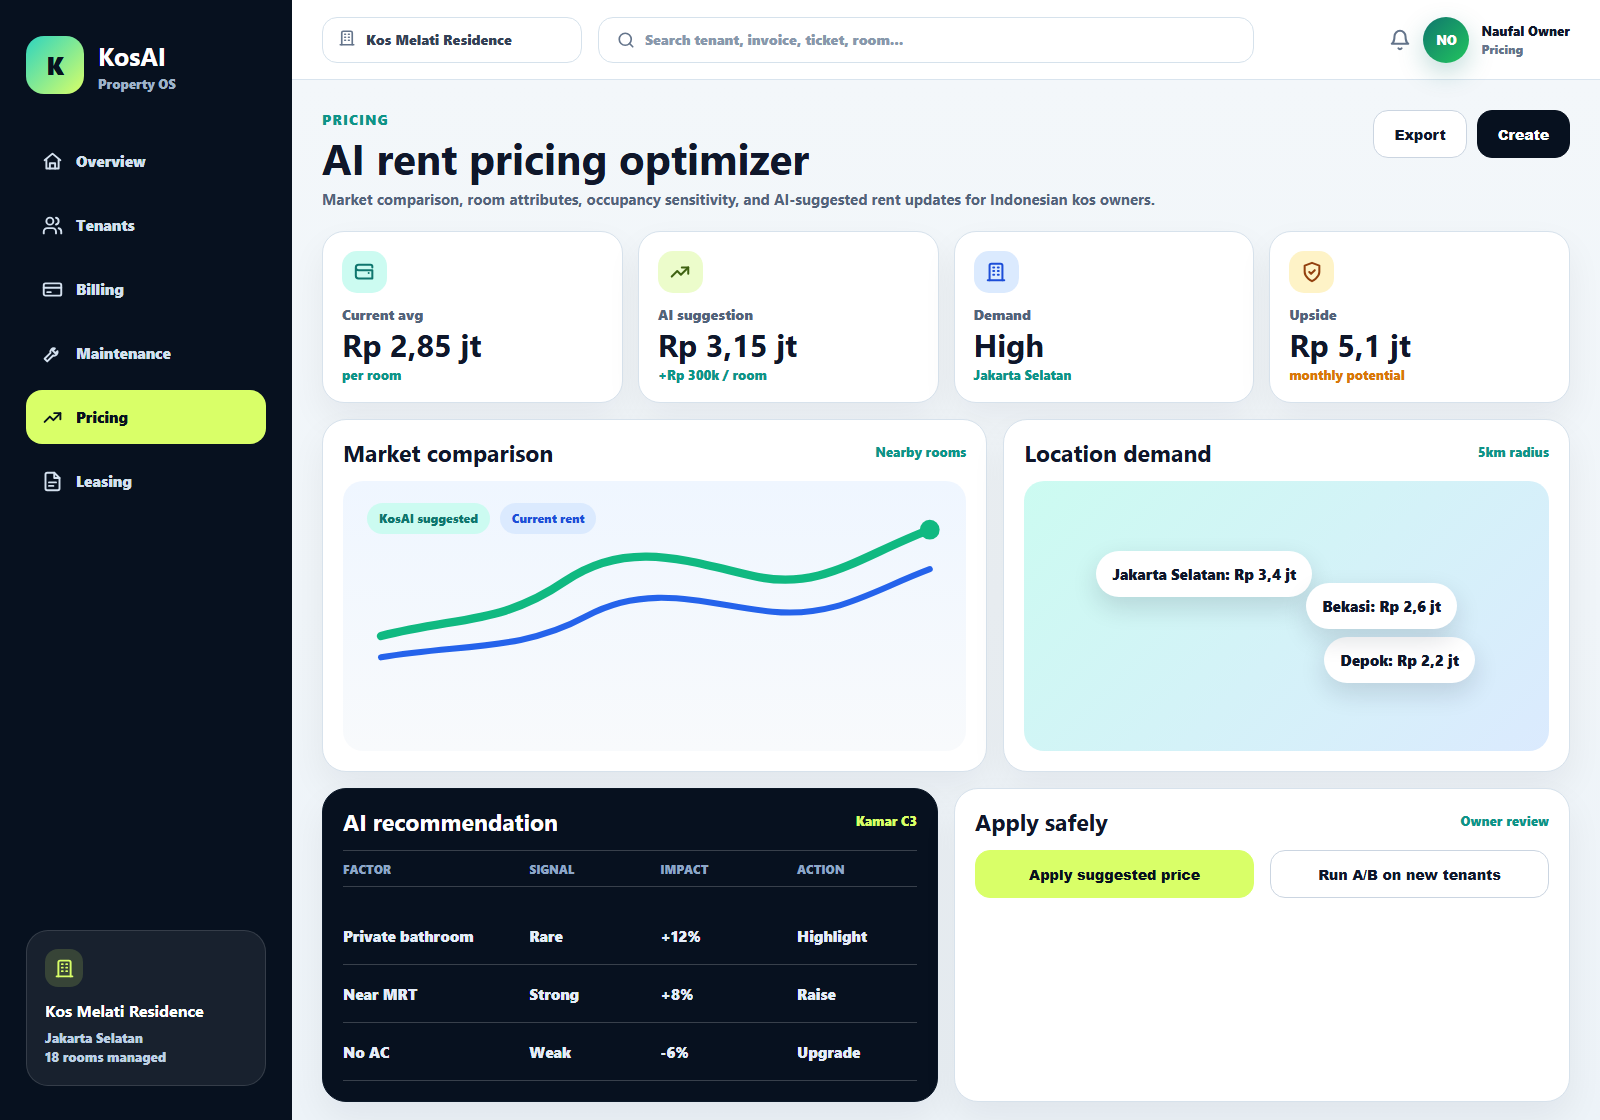Select the Bekasi: Rp 2,6 jt pin
Viewport: 1600px width, 1120px height.
(1381, 607)
